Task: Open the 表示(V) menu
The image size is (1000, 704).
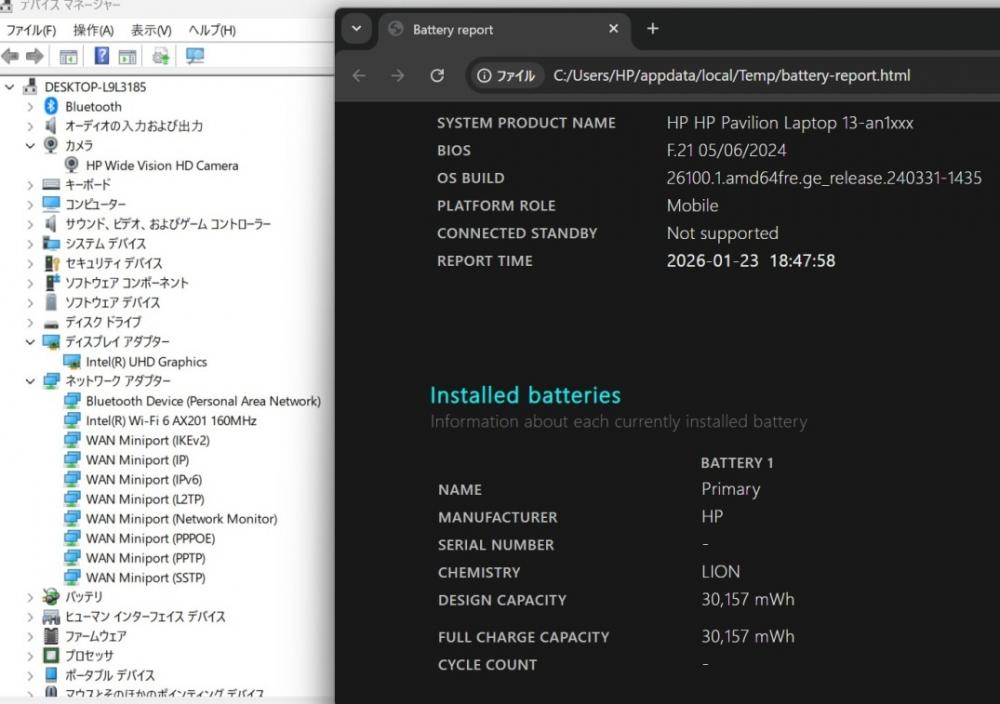Action: pyautogui.click(x=151, y=30)
